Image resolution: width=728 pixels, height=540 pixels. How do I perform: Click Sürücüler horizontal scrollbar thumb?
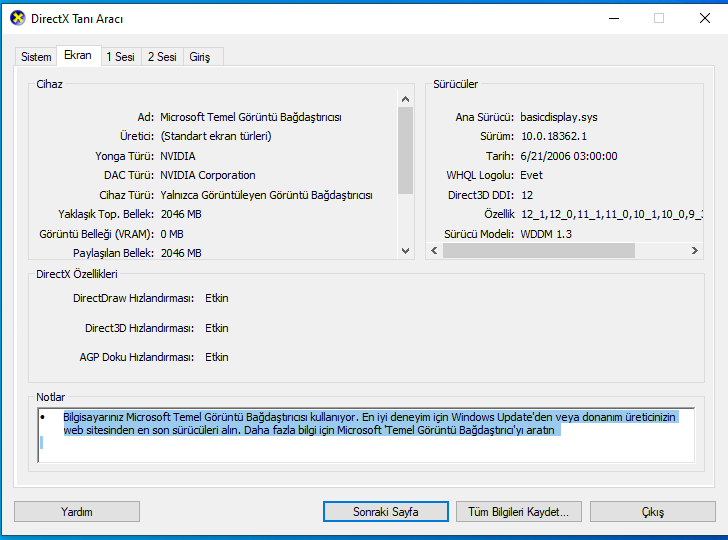(539, 251)
